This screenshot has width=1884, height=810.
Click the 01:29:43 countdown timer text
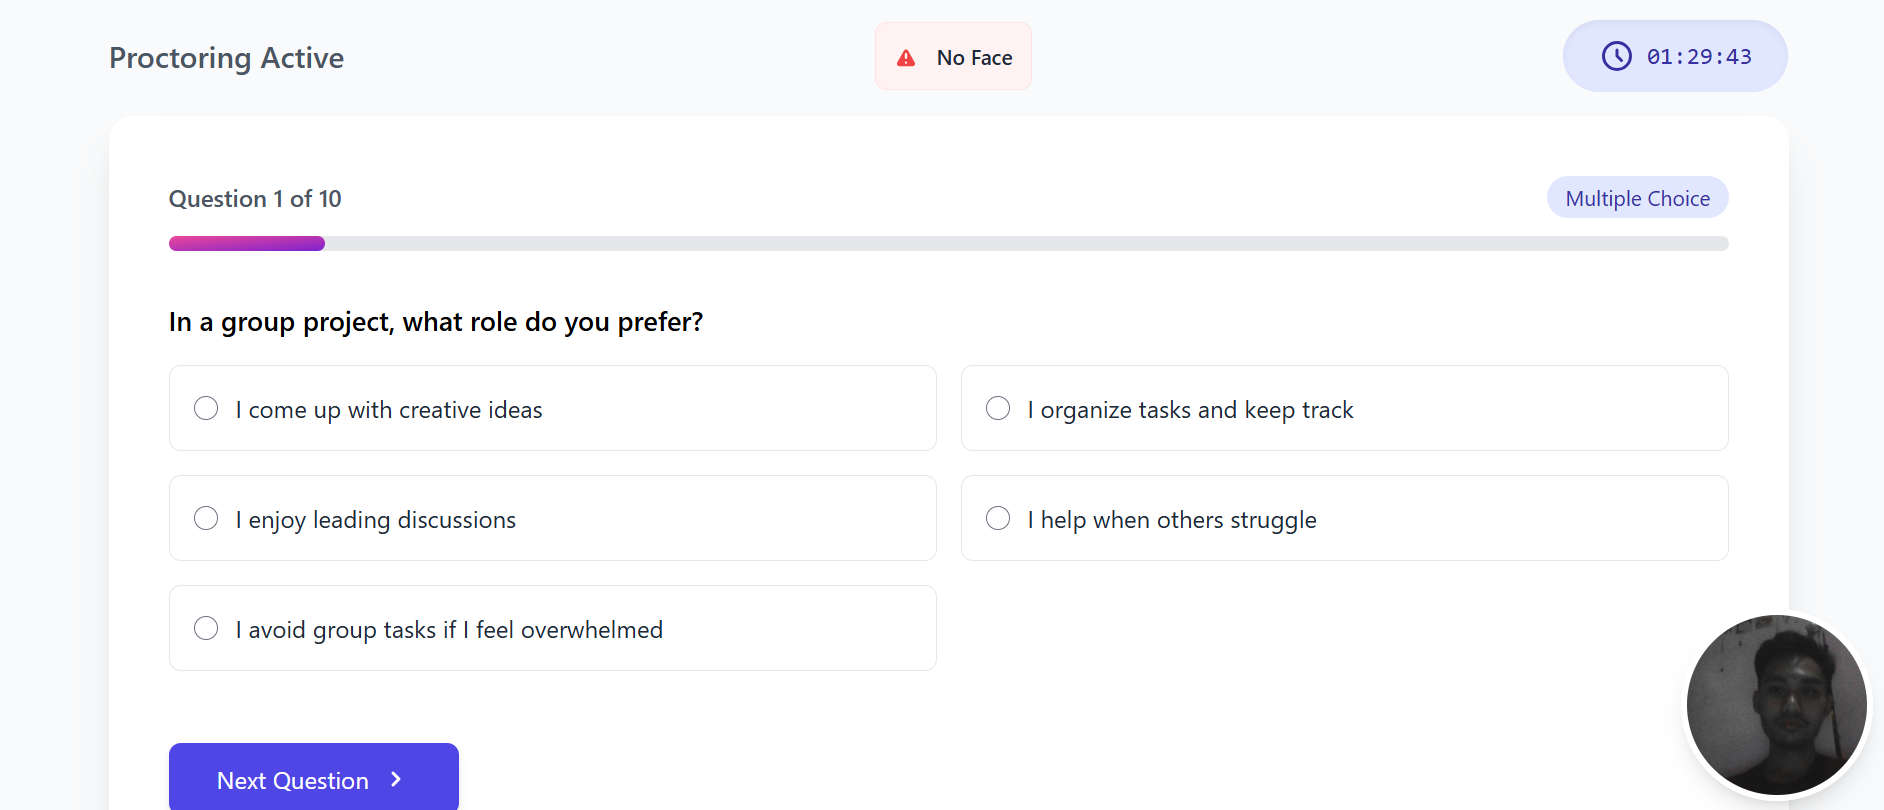tap(1699, 57)
